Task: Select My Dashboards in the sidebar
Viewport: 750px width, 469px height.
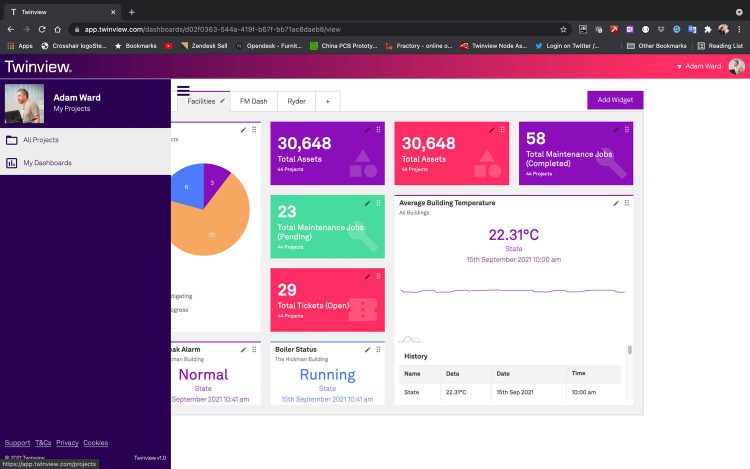Action: 47,162
